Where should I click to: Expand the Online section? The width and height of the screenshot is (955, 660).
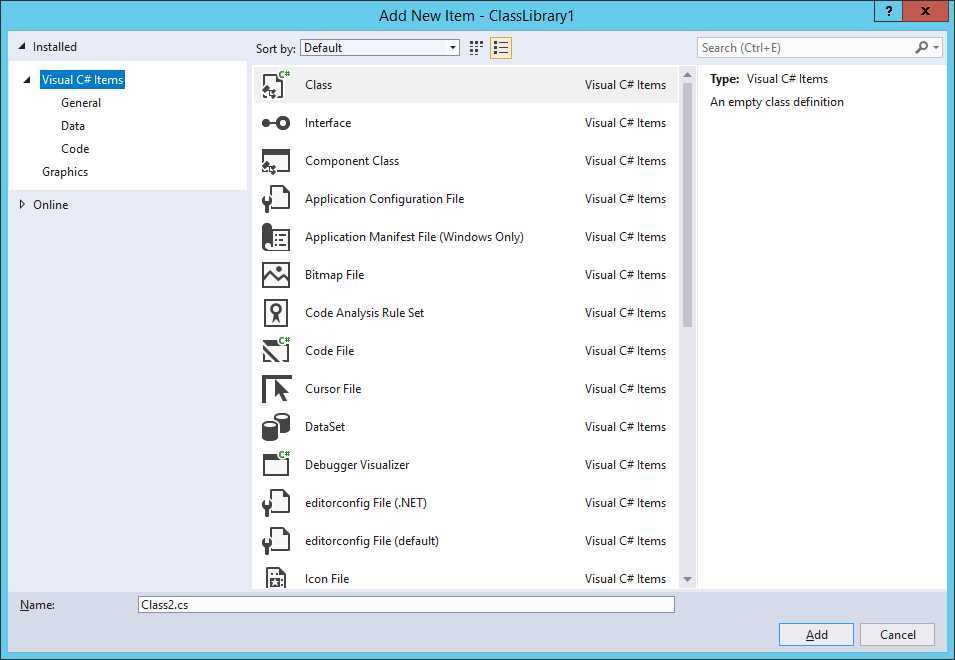[23, 205]
